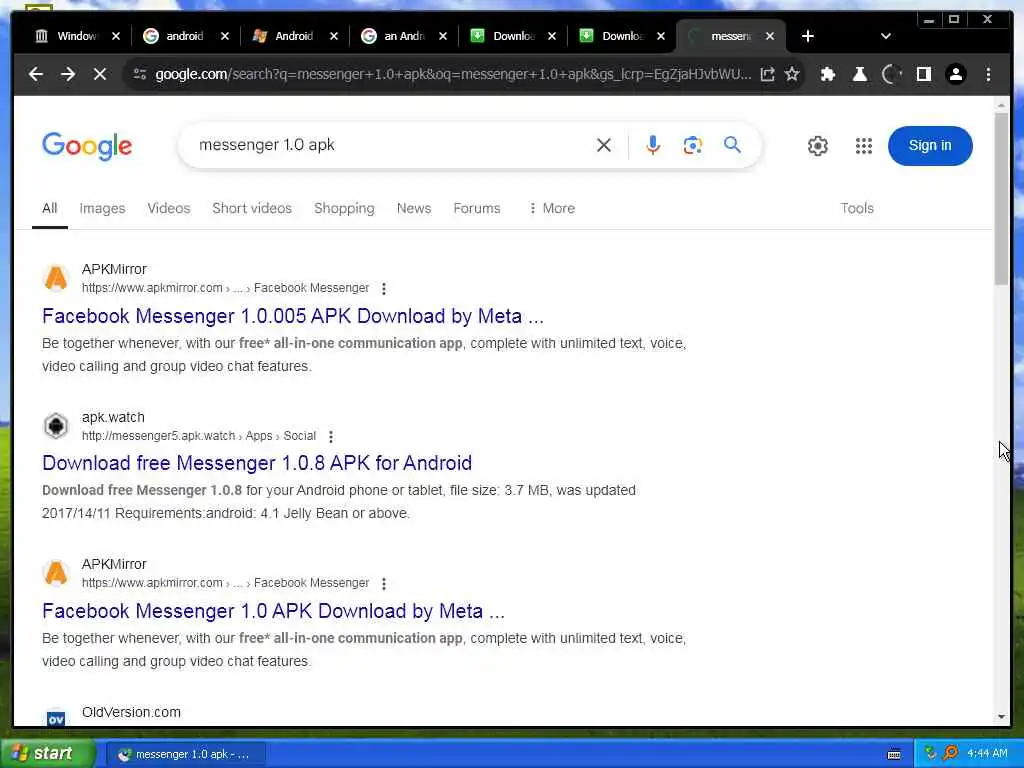Bookmark this page with the star icon
The width and height of the screenshot is (1024, 768).
tap(792, 74)
